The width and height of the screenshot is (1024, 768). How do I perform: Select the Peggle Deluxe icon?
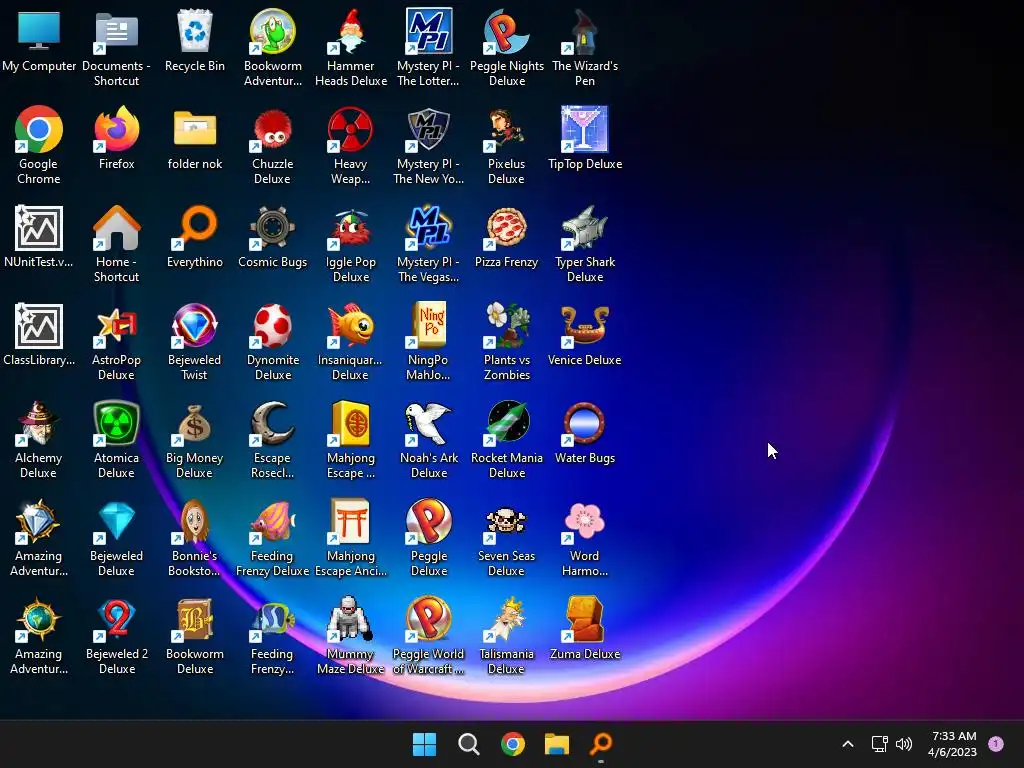pos(428,521)
